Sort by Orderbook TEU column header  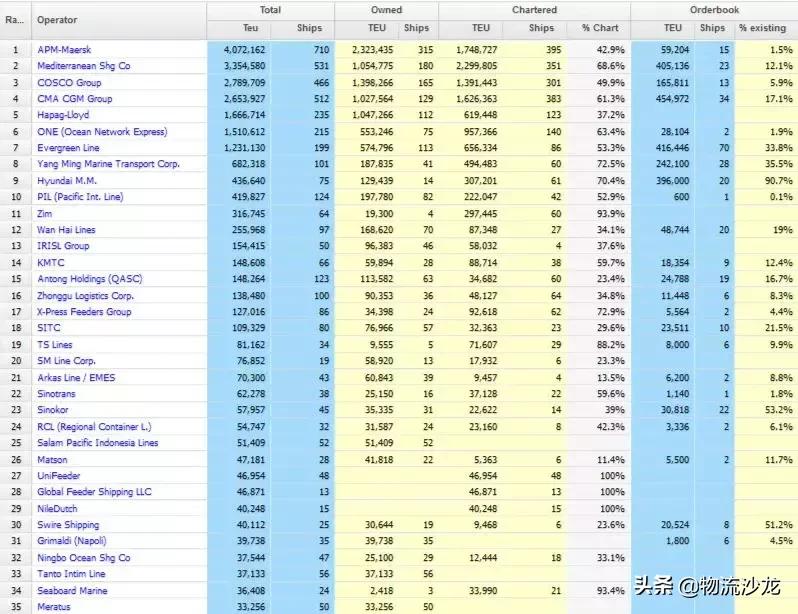663,29
